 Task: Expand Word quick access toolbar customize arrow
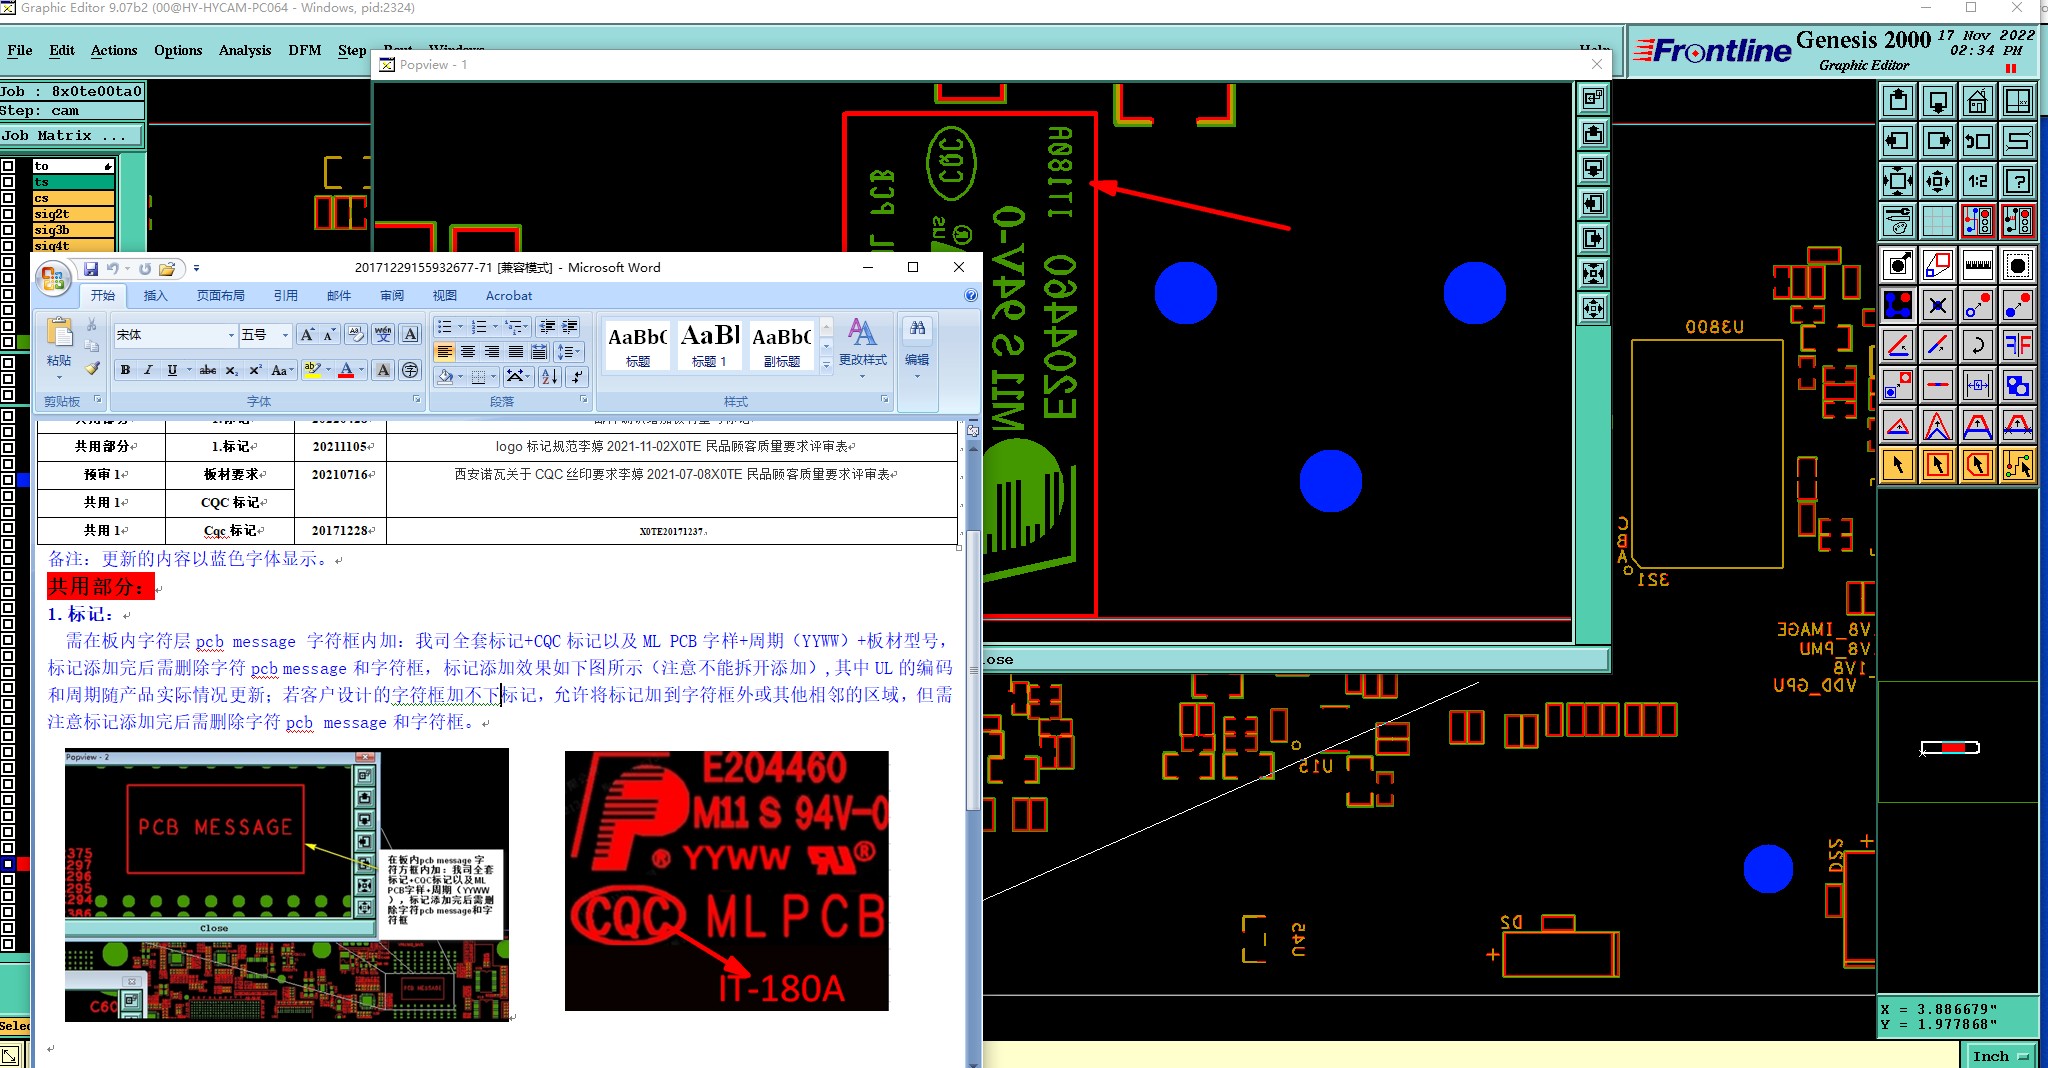197,268
